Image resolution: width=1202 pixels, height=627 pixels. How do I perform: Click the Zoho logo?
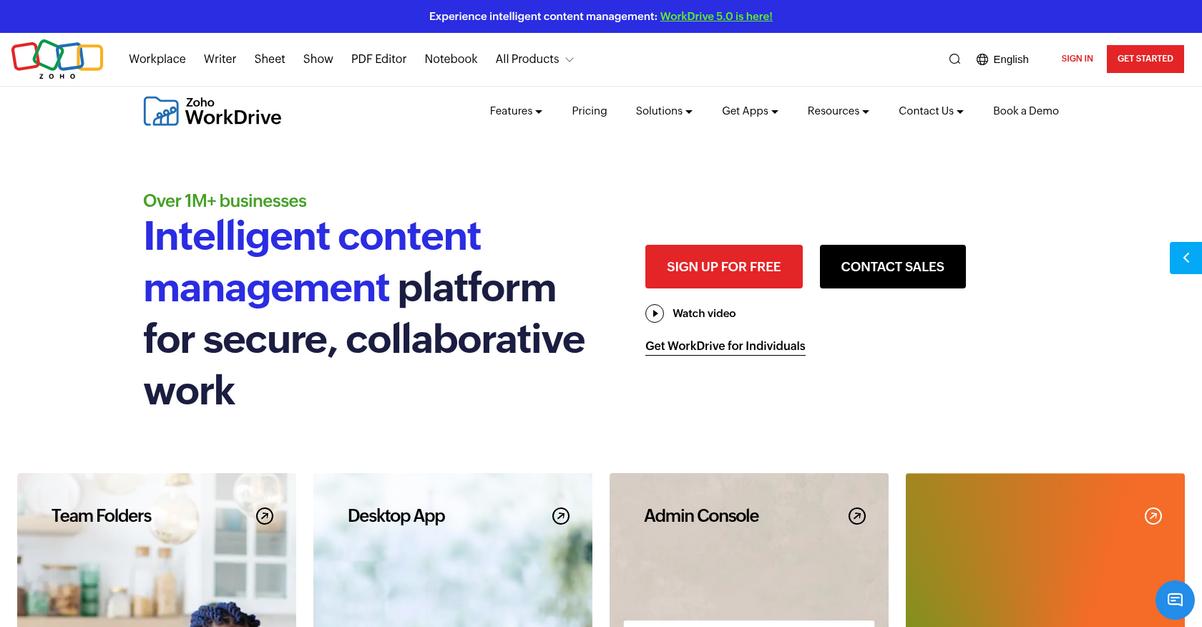(57, 59)
